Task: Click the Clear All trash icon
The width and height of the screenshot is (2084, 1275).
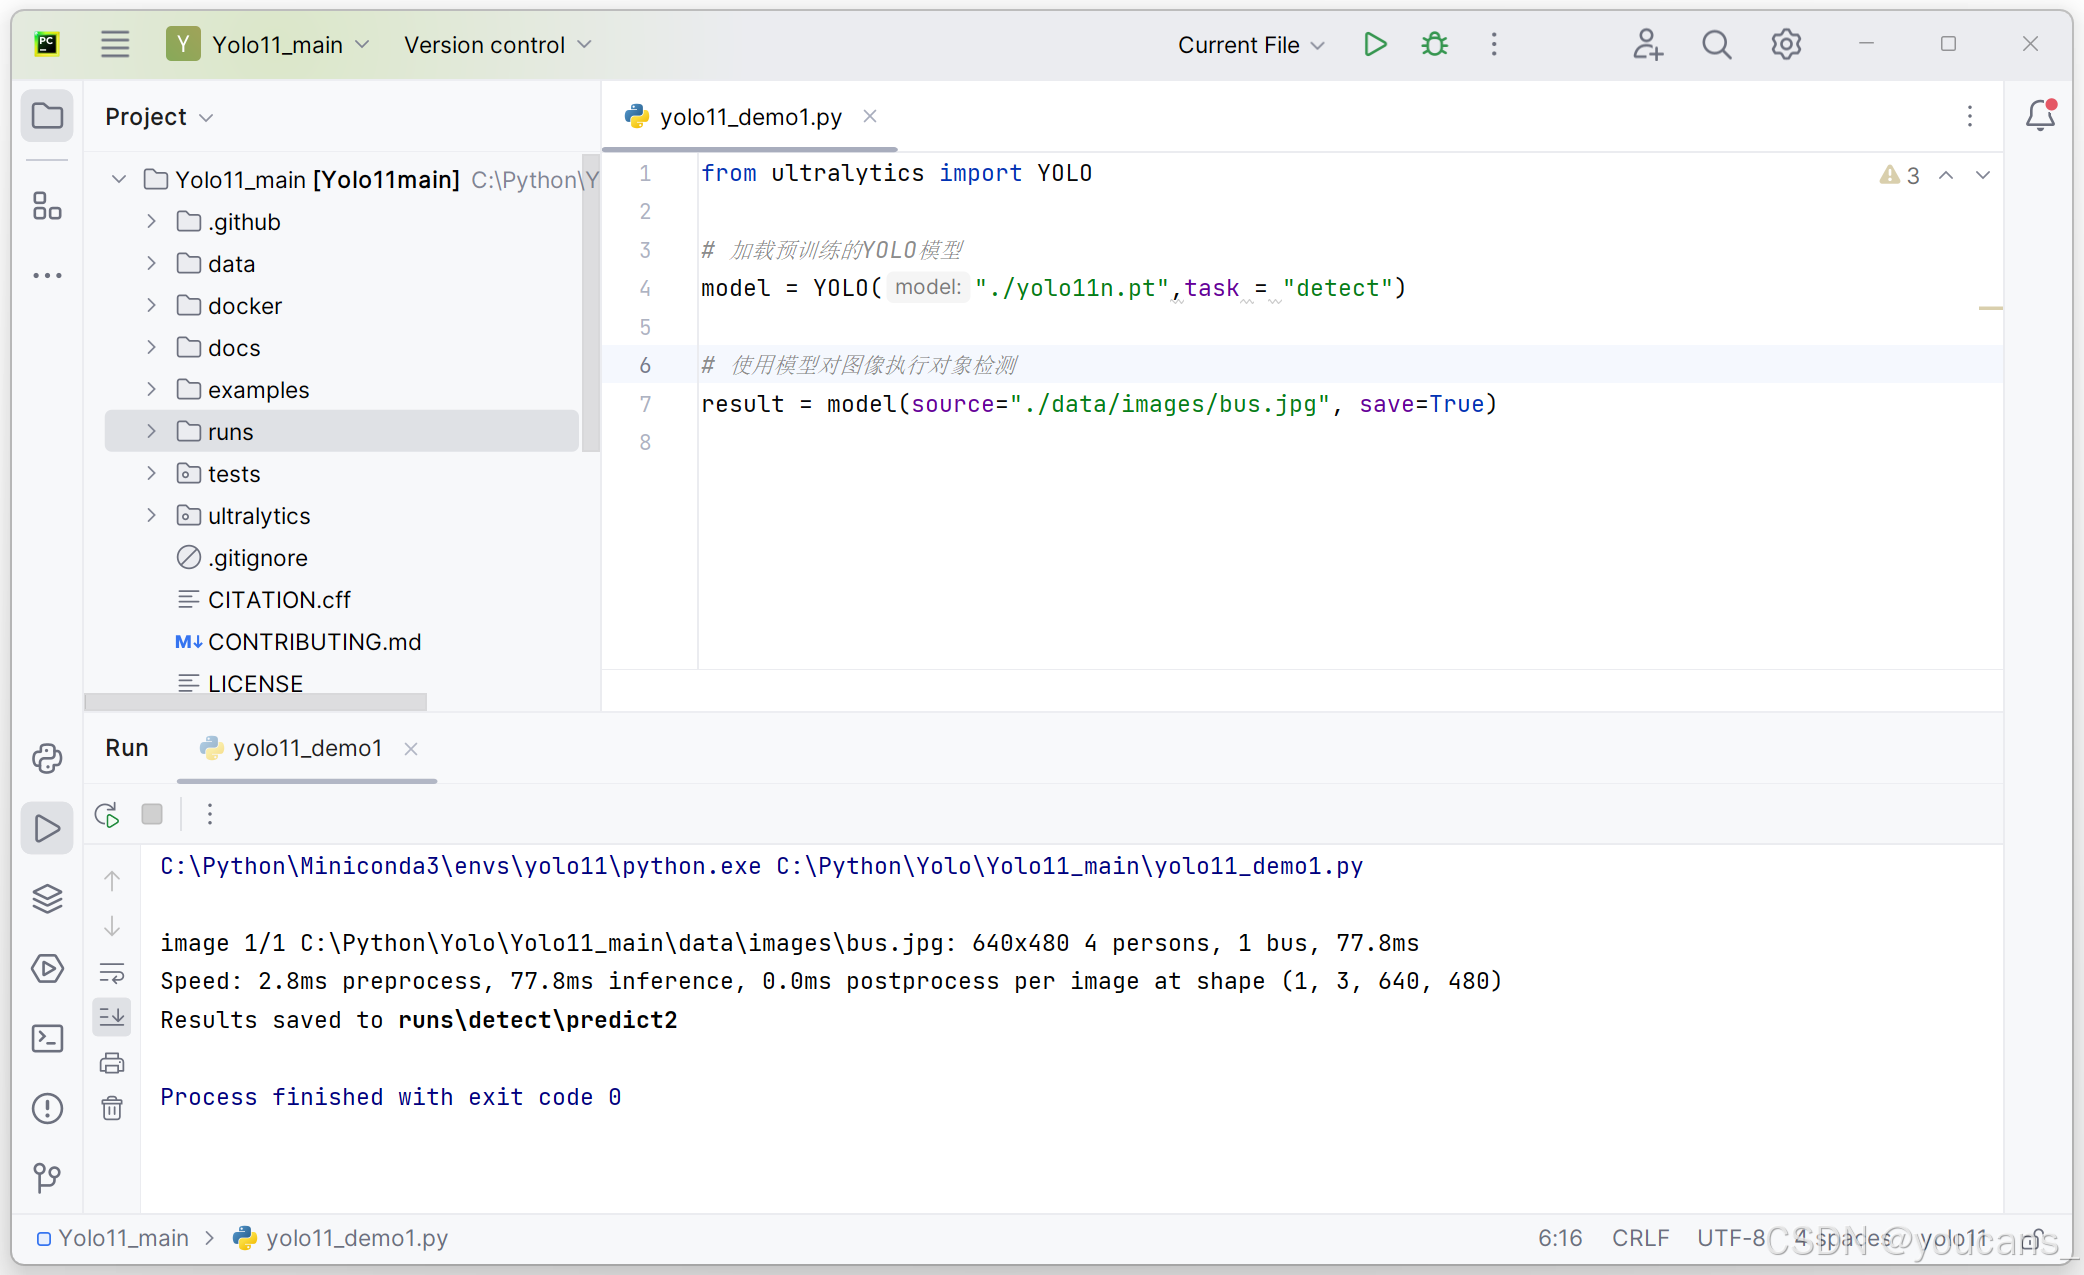Action: [x=112, y=1108]
